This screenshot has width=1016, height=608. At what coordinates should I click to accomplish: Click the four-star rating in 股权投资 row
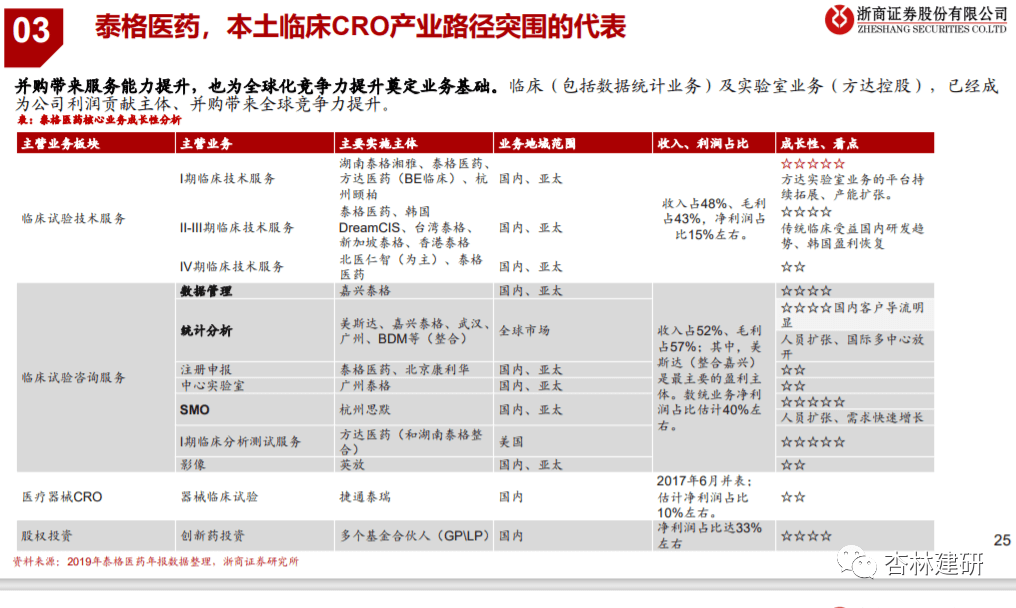[x=806, y=535]
